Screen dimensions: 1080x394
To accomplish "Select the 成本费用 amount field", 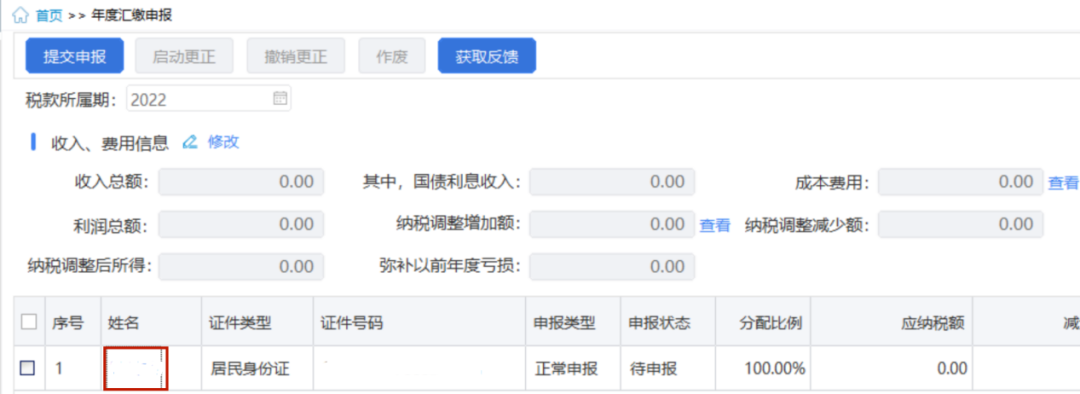I will tap(961, 183).
